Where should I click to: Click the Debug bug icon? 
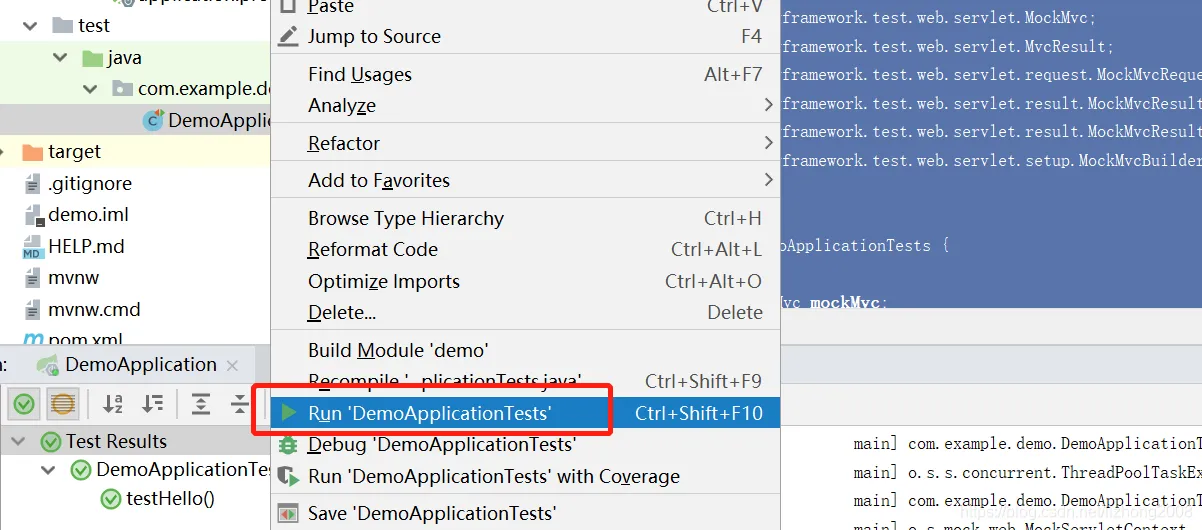pos(289,444)
